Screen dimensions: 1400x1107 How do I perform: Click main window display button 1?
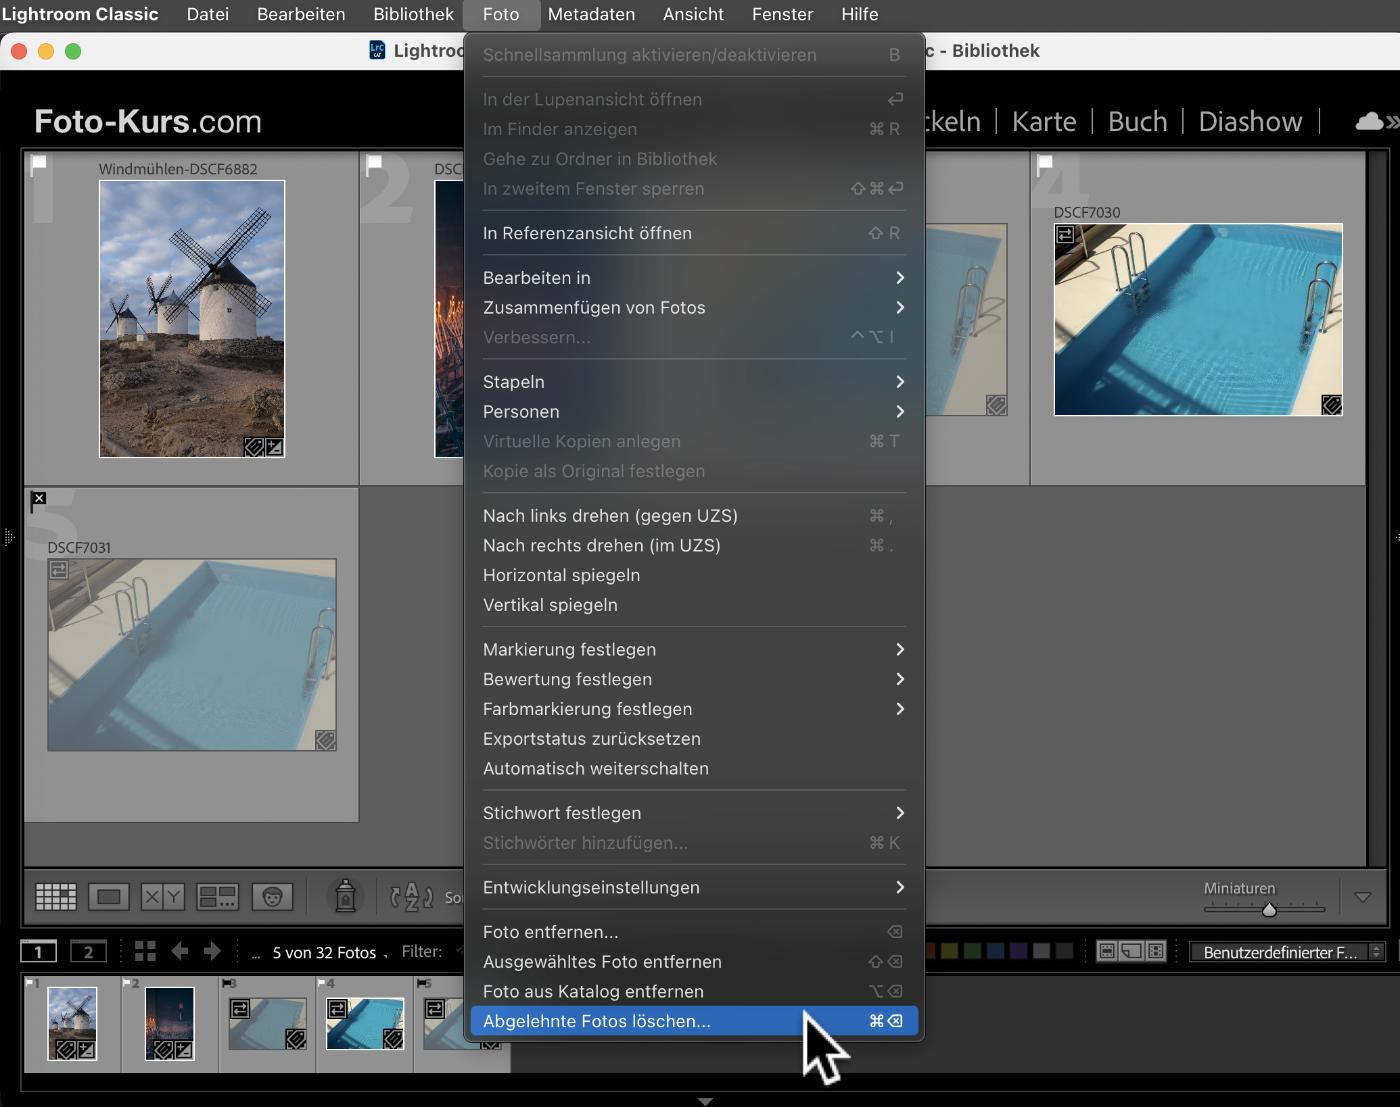pos(39,952)
